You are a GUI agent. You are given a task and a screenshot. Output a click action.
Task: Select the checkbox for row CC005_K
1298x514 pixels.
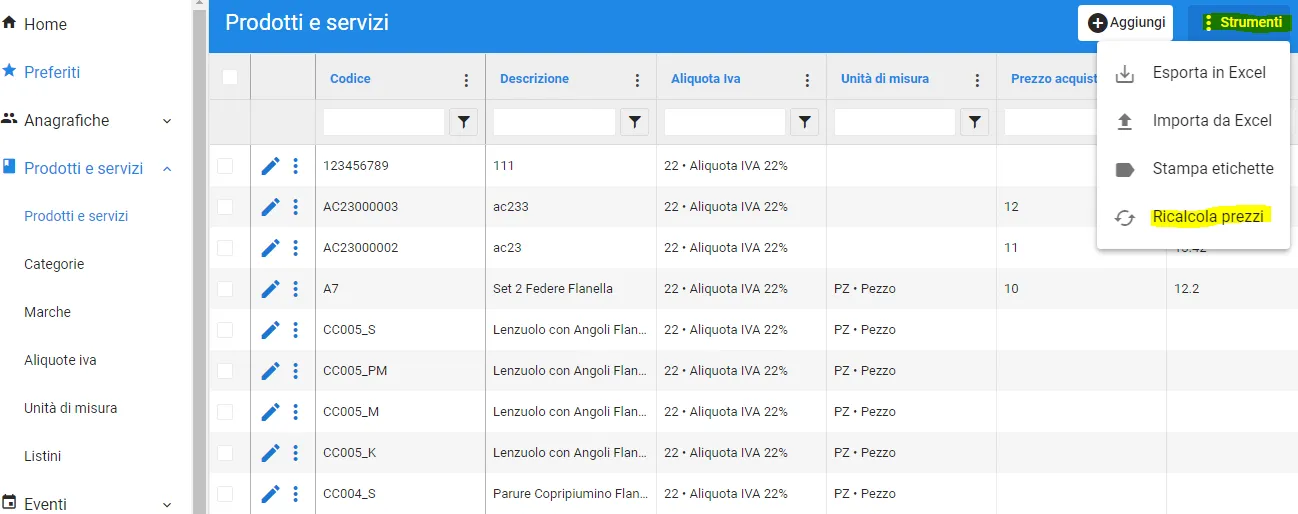click(x=225, y=453)
